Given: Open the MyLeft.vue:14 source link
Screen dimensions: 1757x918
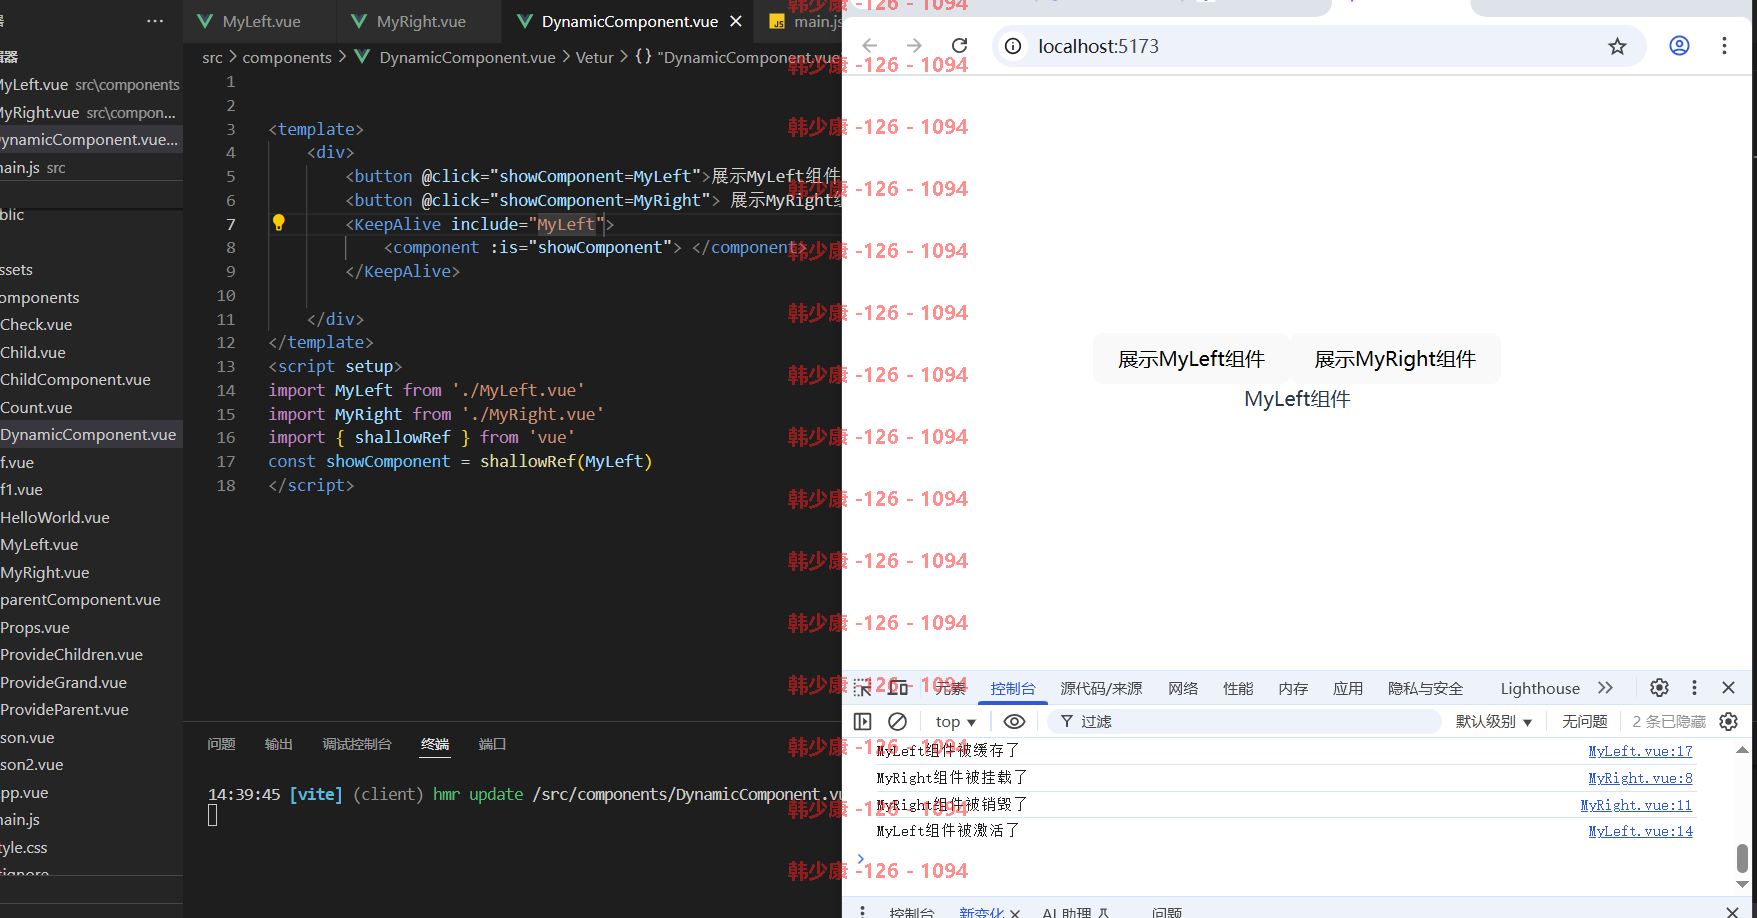Looking at the screenshot, I should pyautogui.click(x=1640, y=831).
